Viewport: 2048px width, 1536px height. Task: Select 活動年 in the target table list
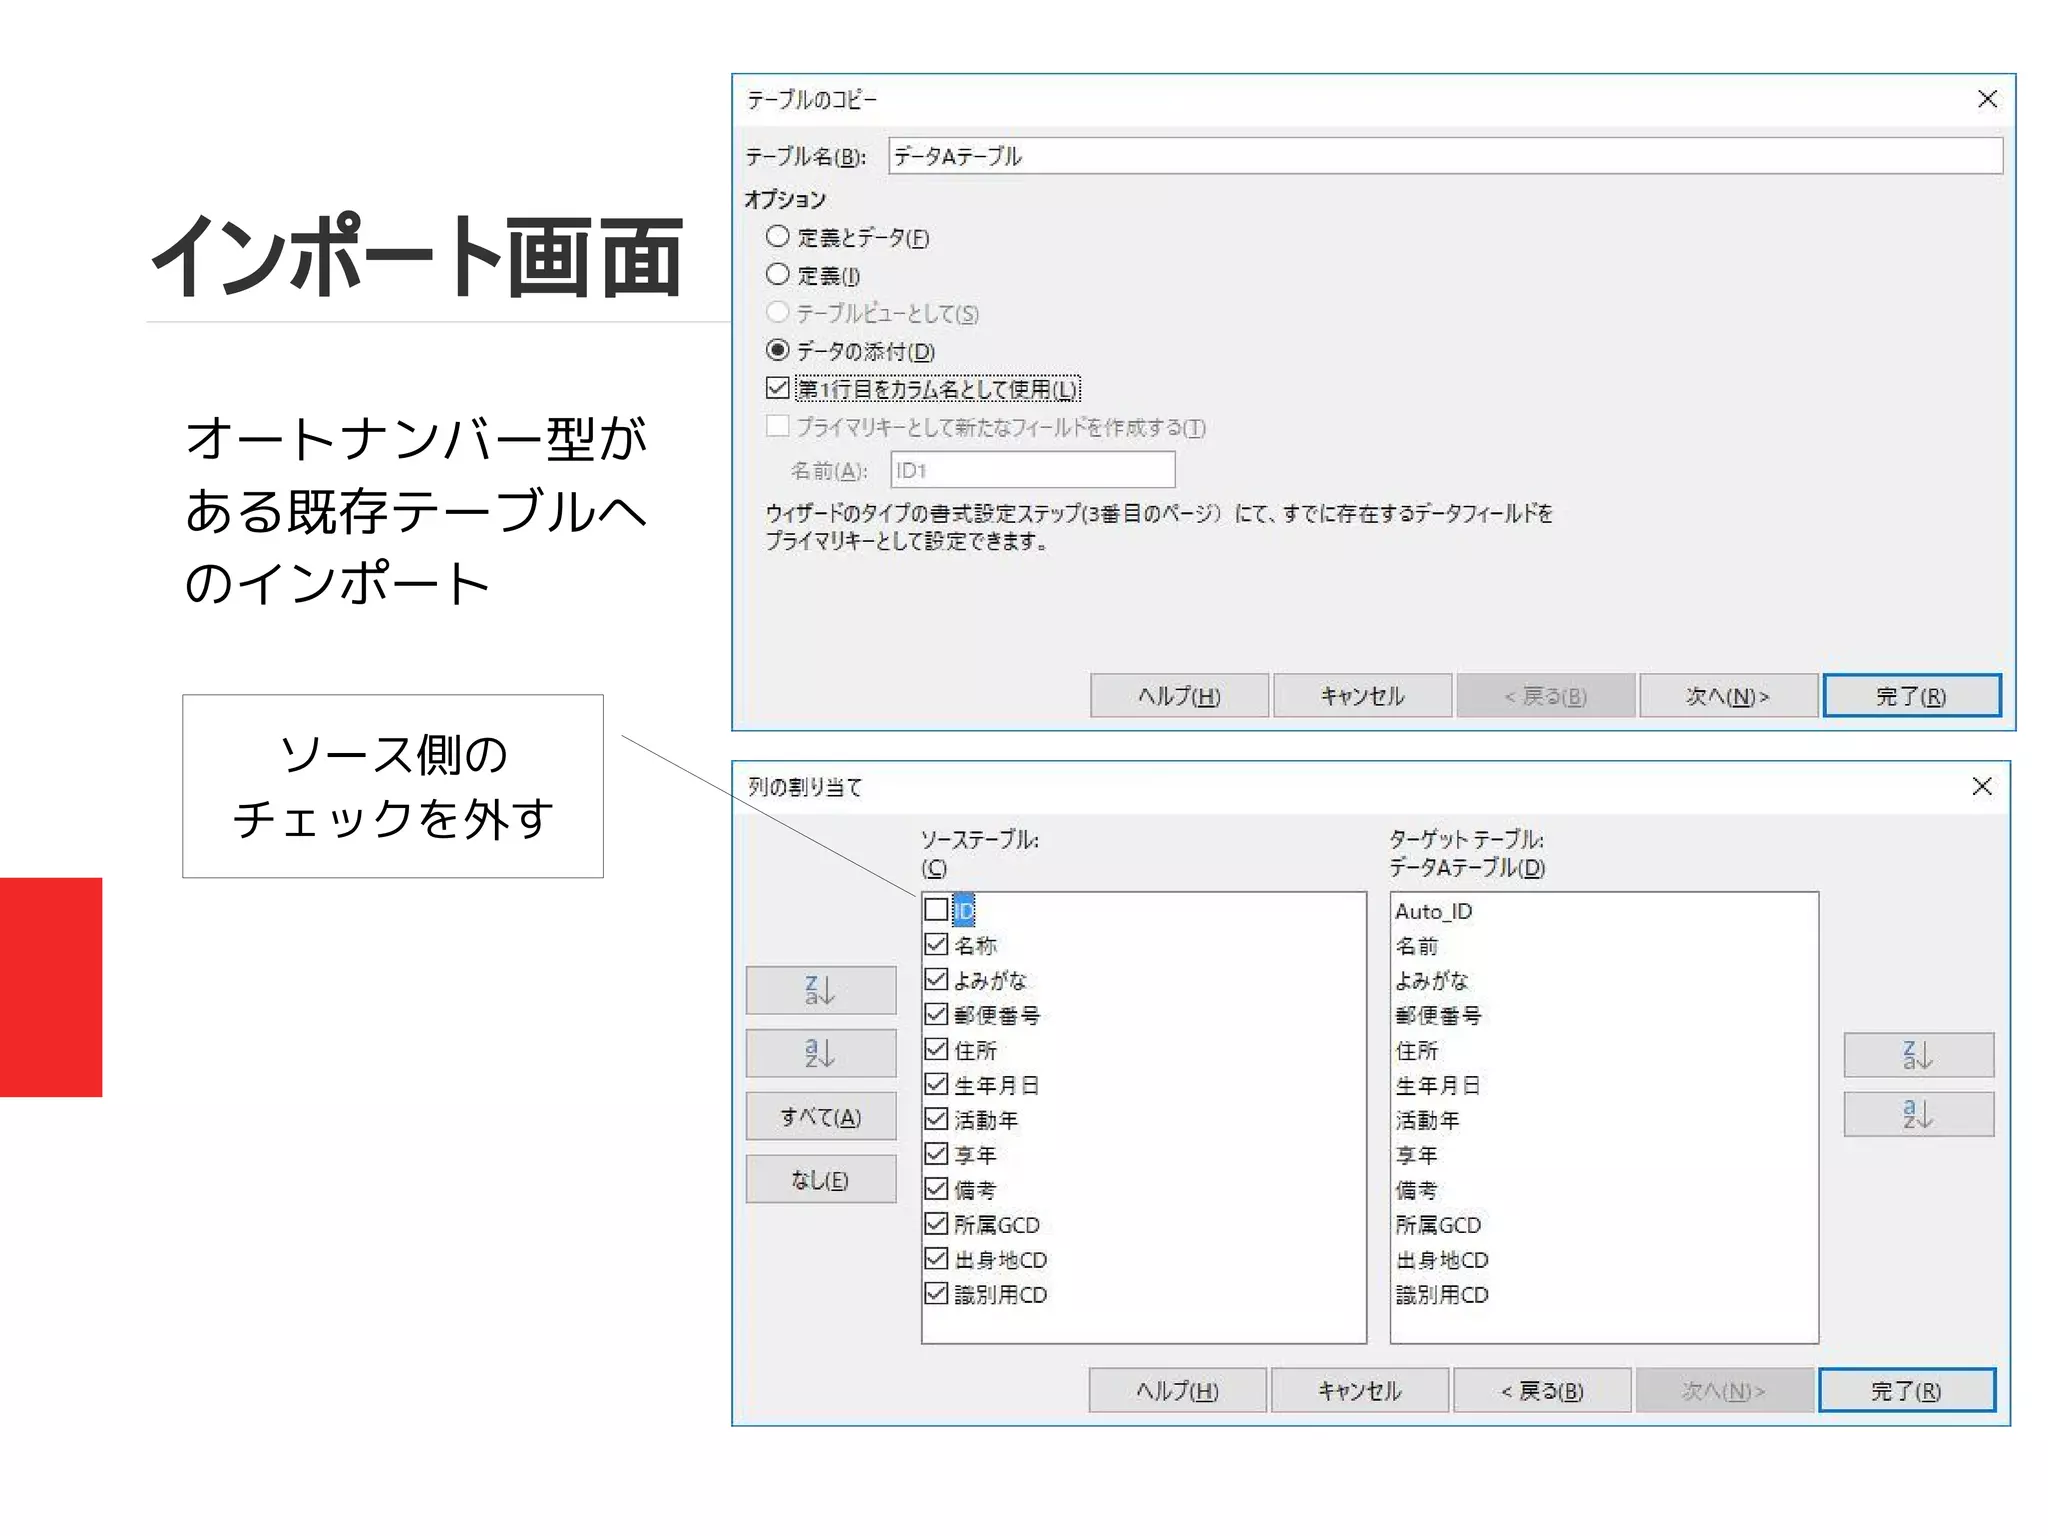click(x=1427, y=1121)
